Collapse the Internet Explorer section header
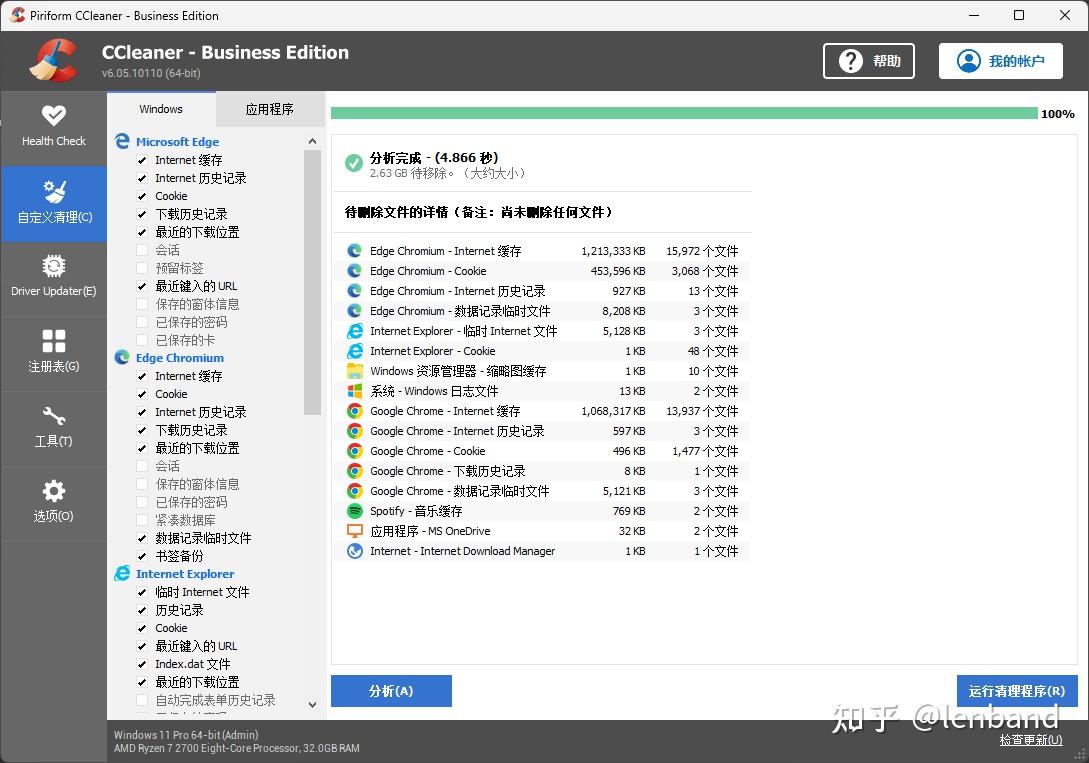 [185, 573]
